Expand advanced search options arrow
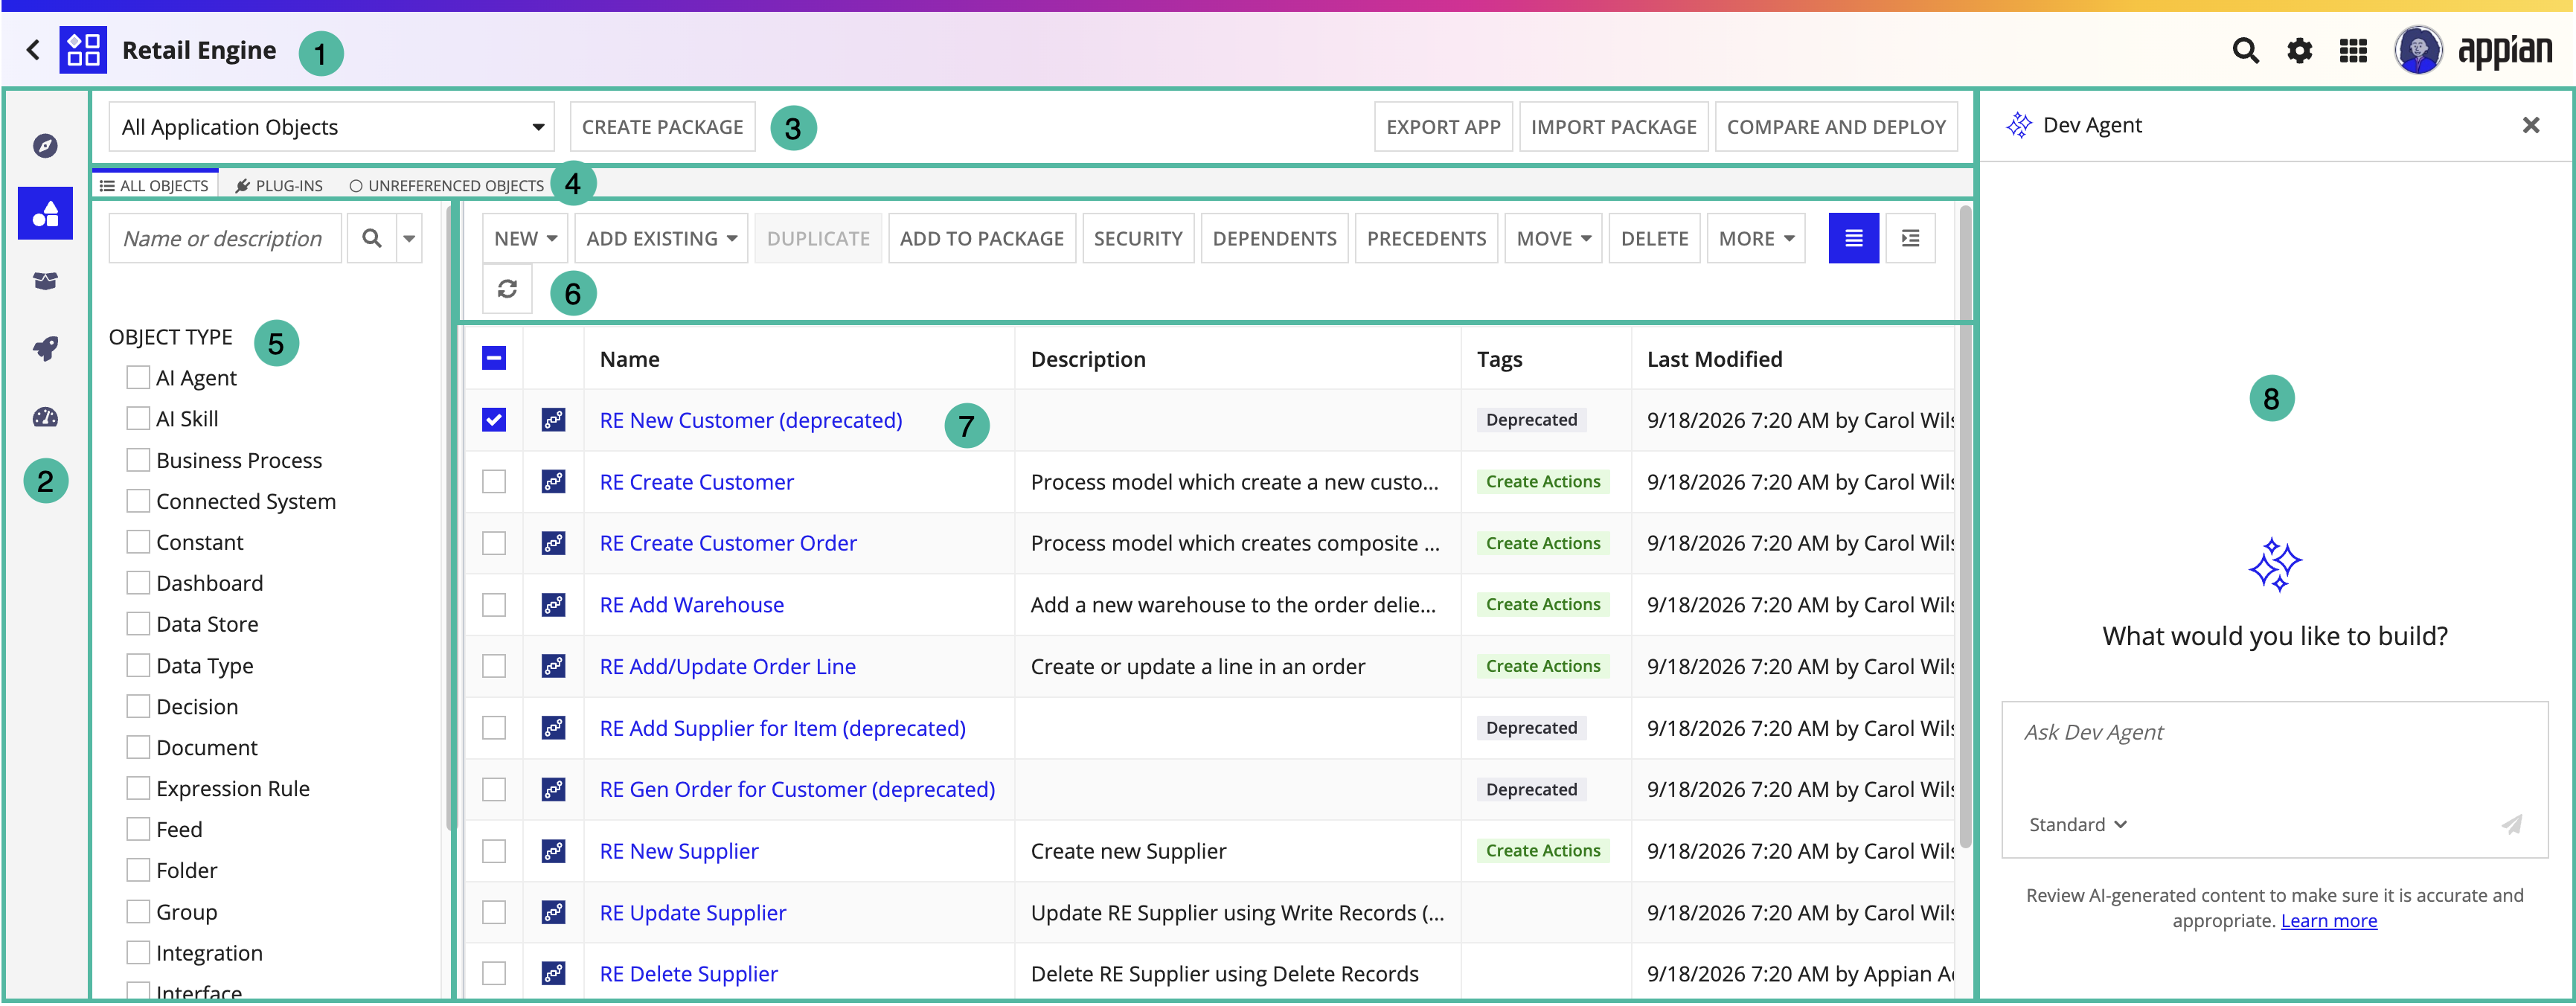The image size is (2576, 1006). [x=409, y=238]
